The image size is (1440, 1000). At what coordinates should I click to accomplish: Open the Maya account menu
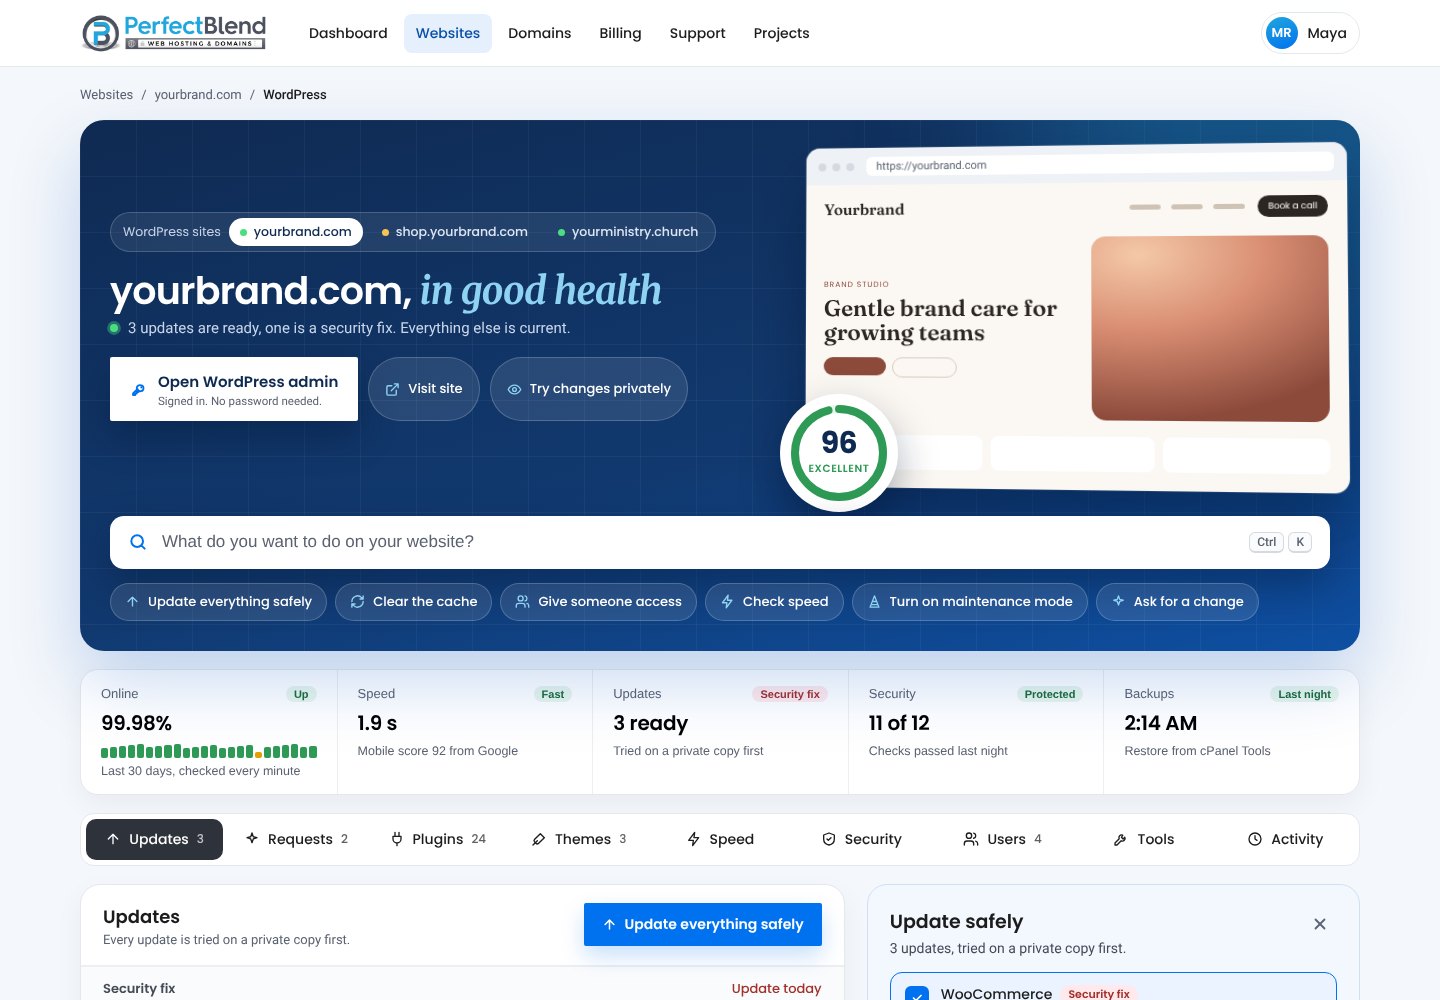coord(1311,33)
